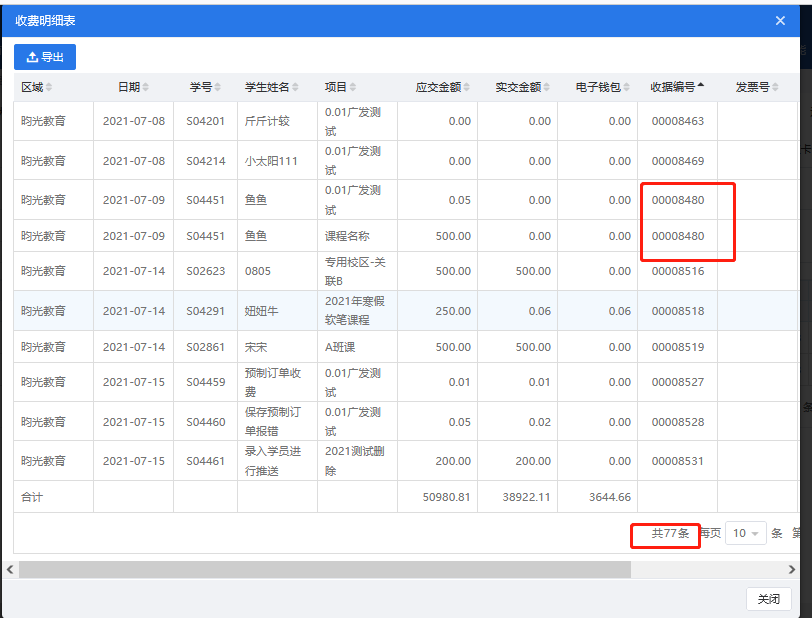Screen dimensions: 812x618
Task: Click the 导出 export button
Action: [x=45, y=57]
